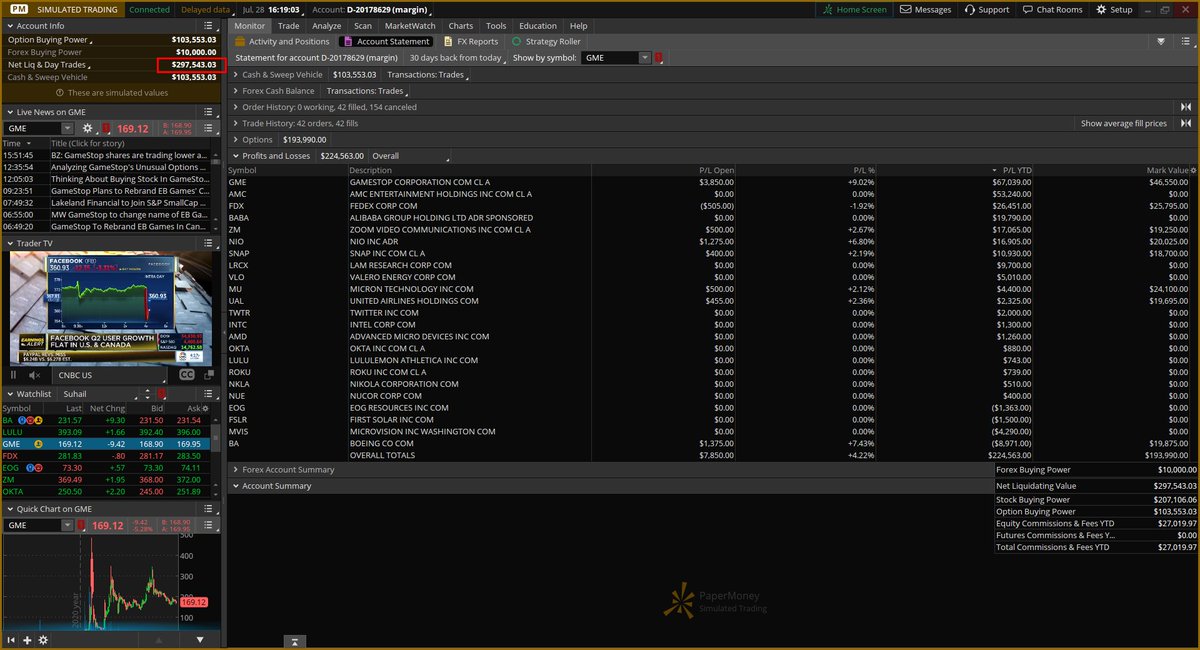Viewport: 1200px width, 650px height.
Task: Click Trade History expand-columns icon
Action: click(x=1186, y=123)
